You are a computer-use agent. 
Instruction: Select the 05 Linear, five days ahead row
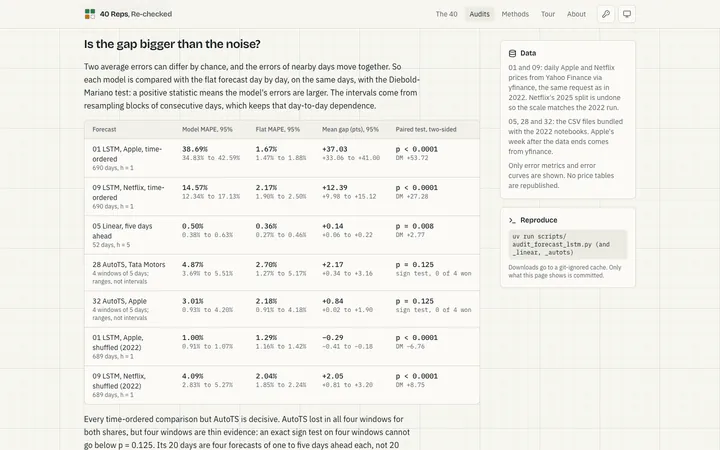click(281, 235)
